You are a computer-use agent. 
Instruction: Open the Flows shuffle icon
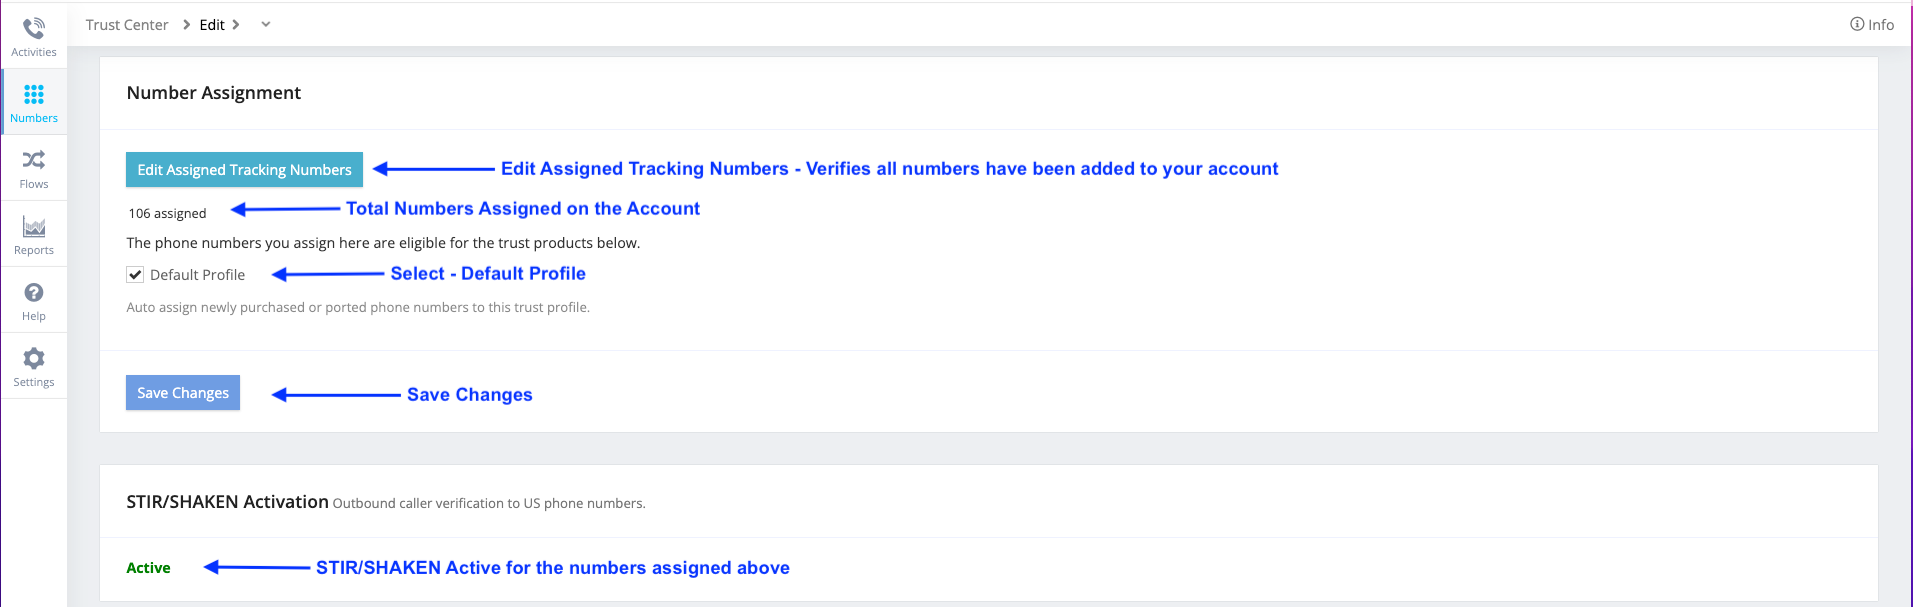(34, 160)
